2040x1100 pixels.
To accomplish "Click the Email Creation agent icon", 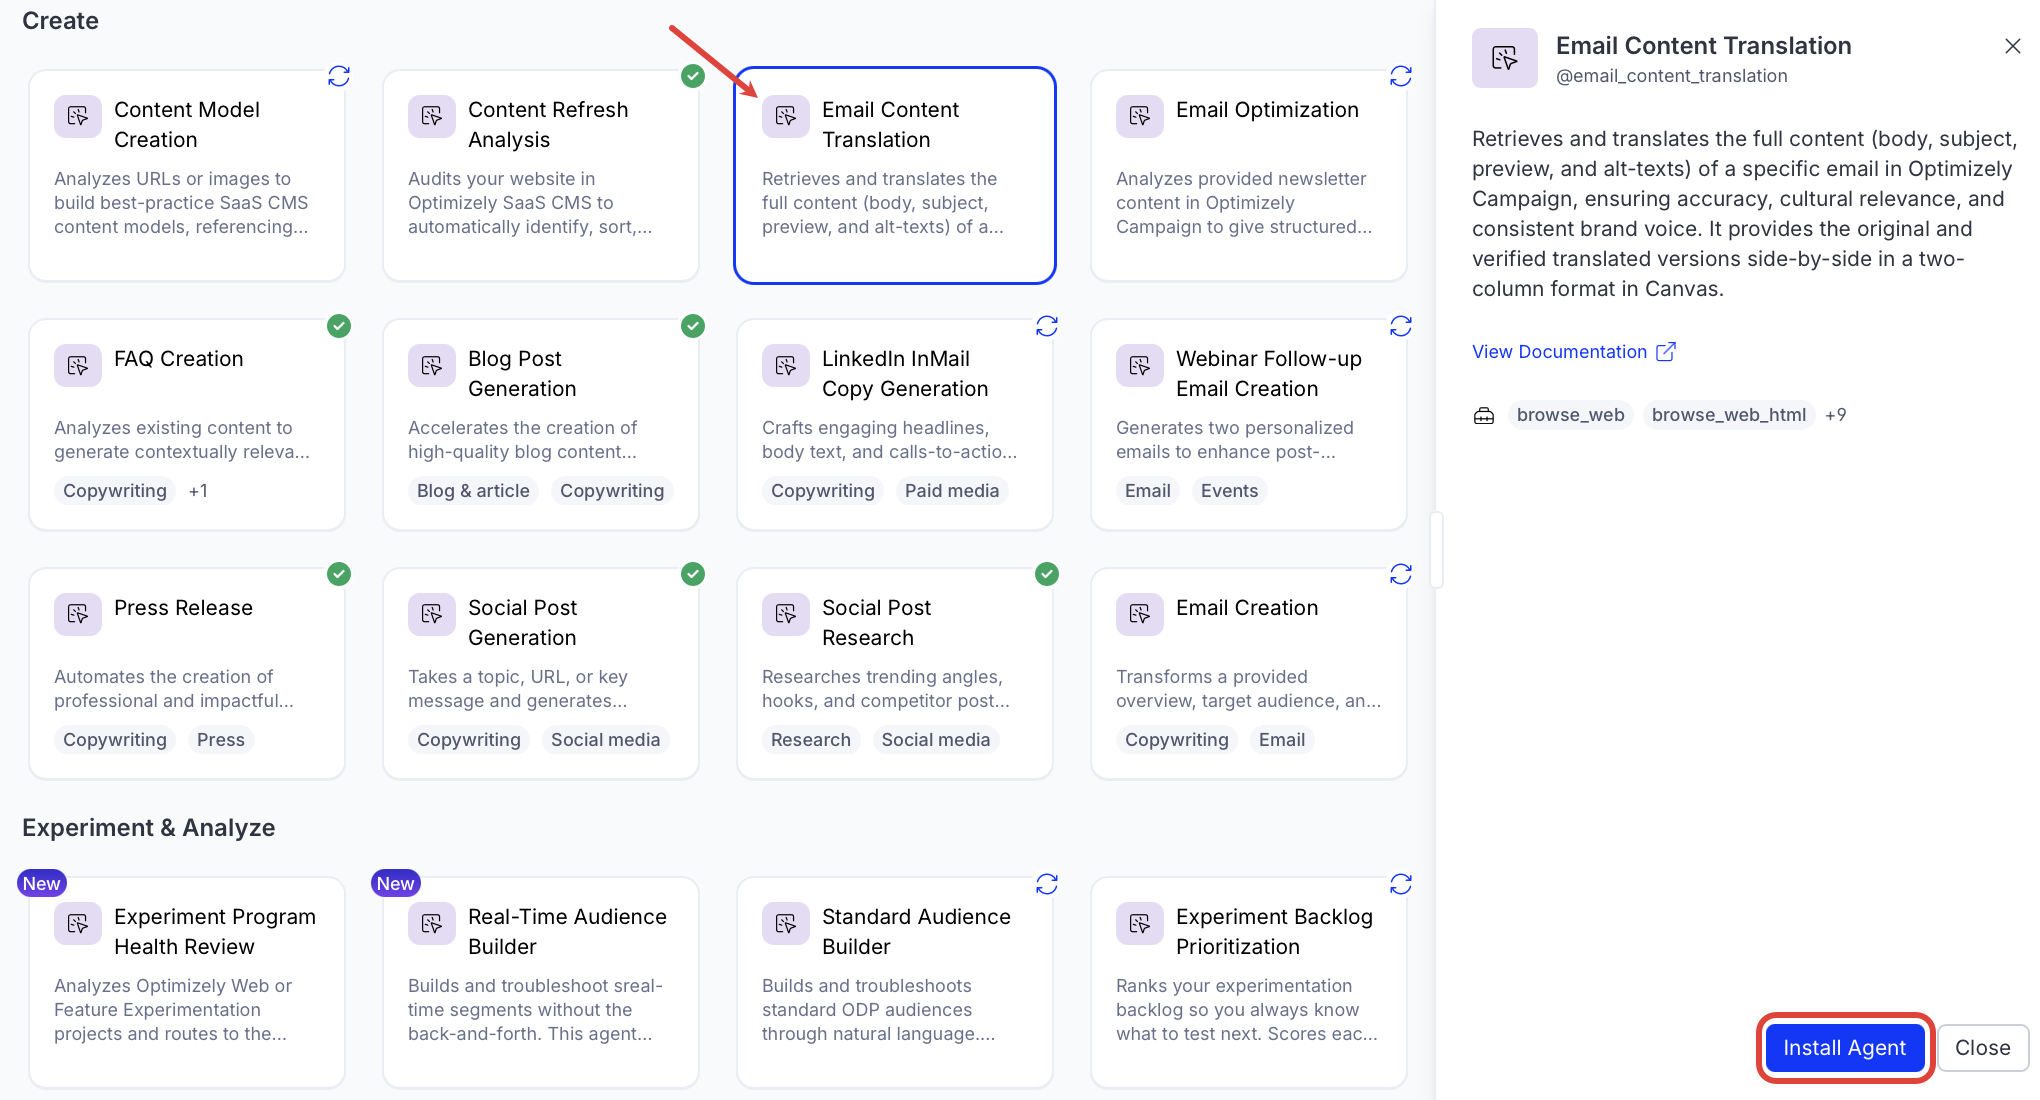I will point(1140,614).
